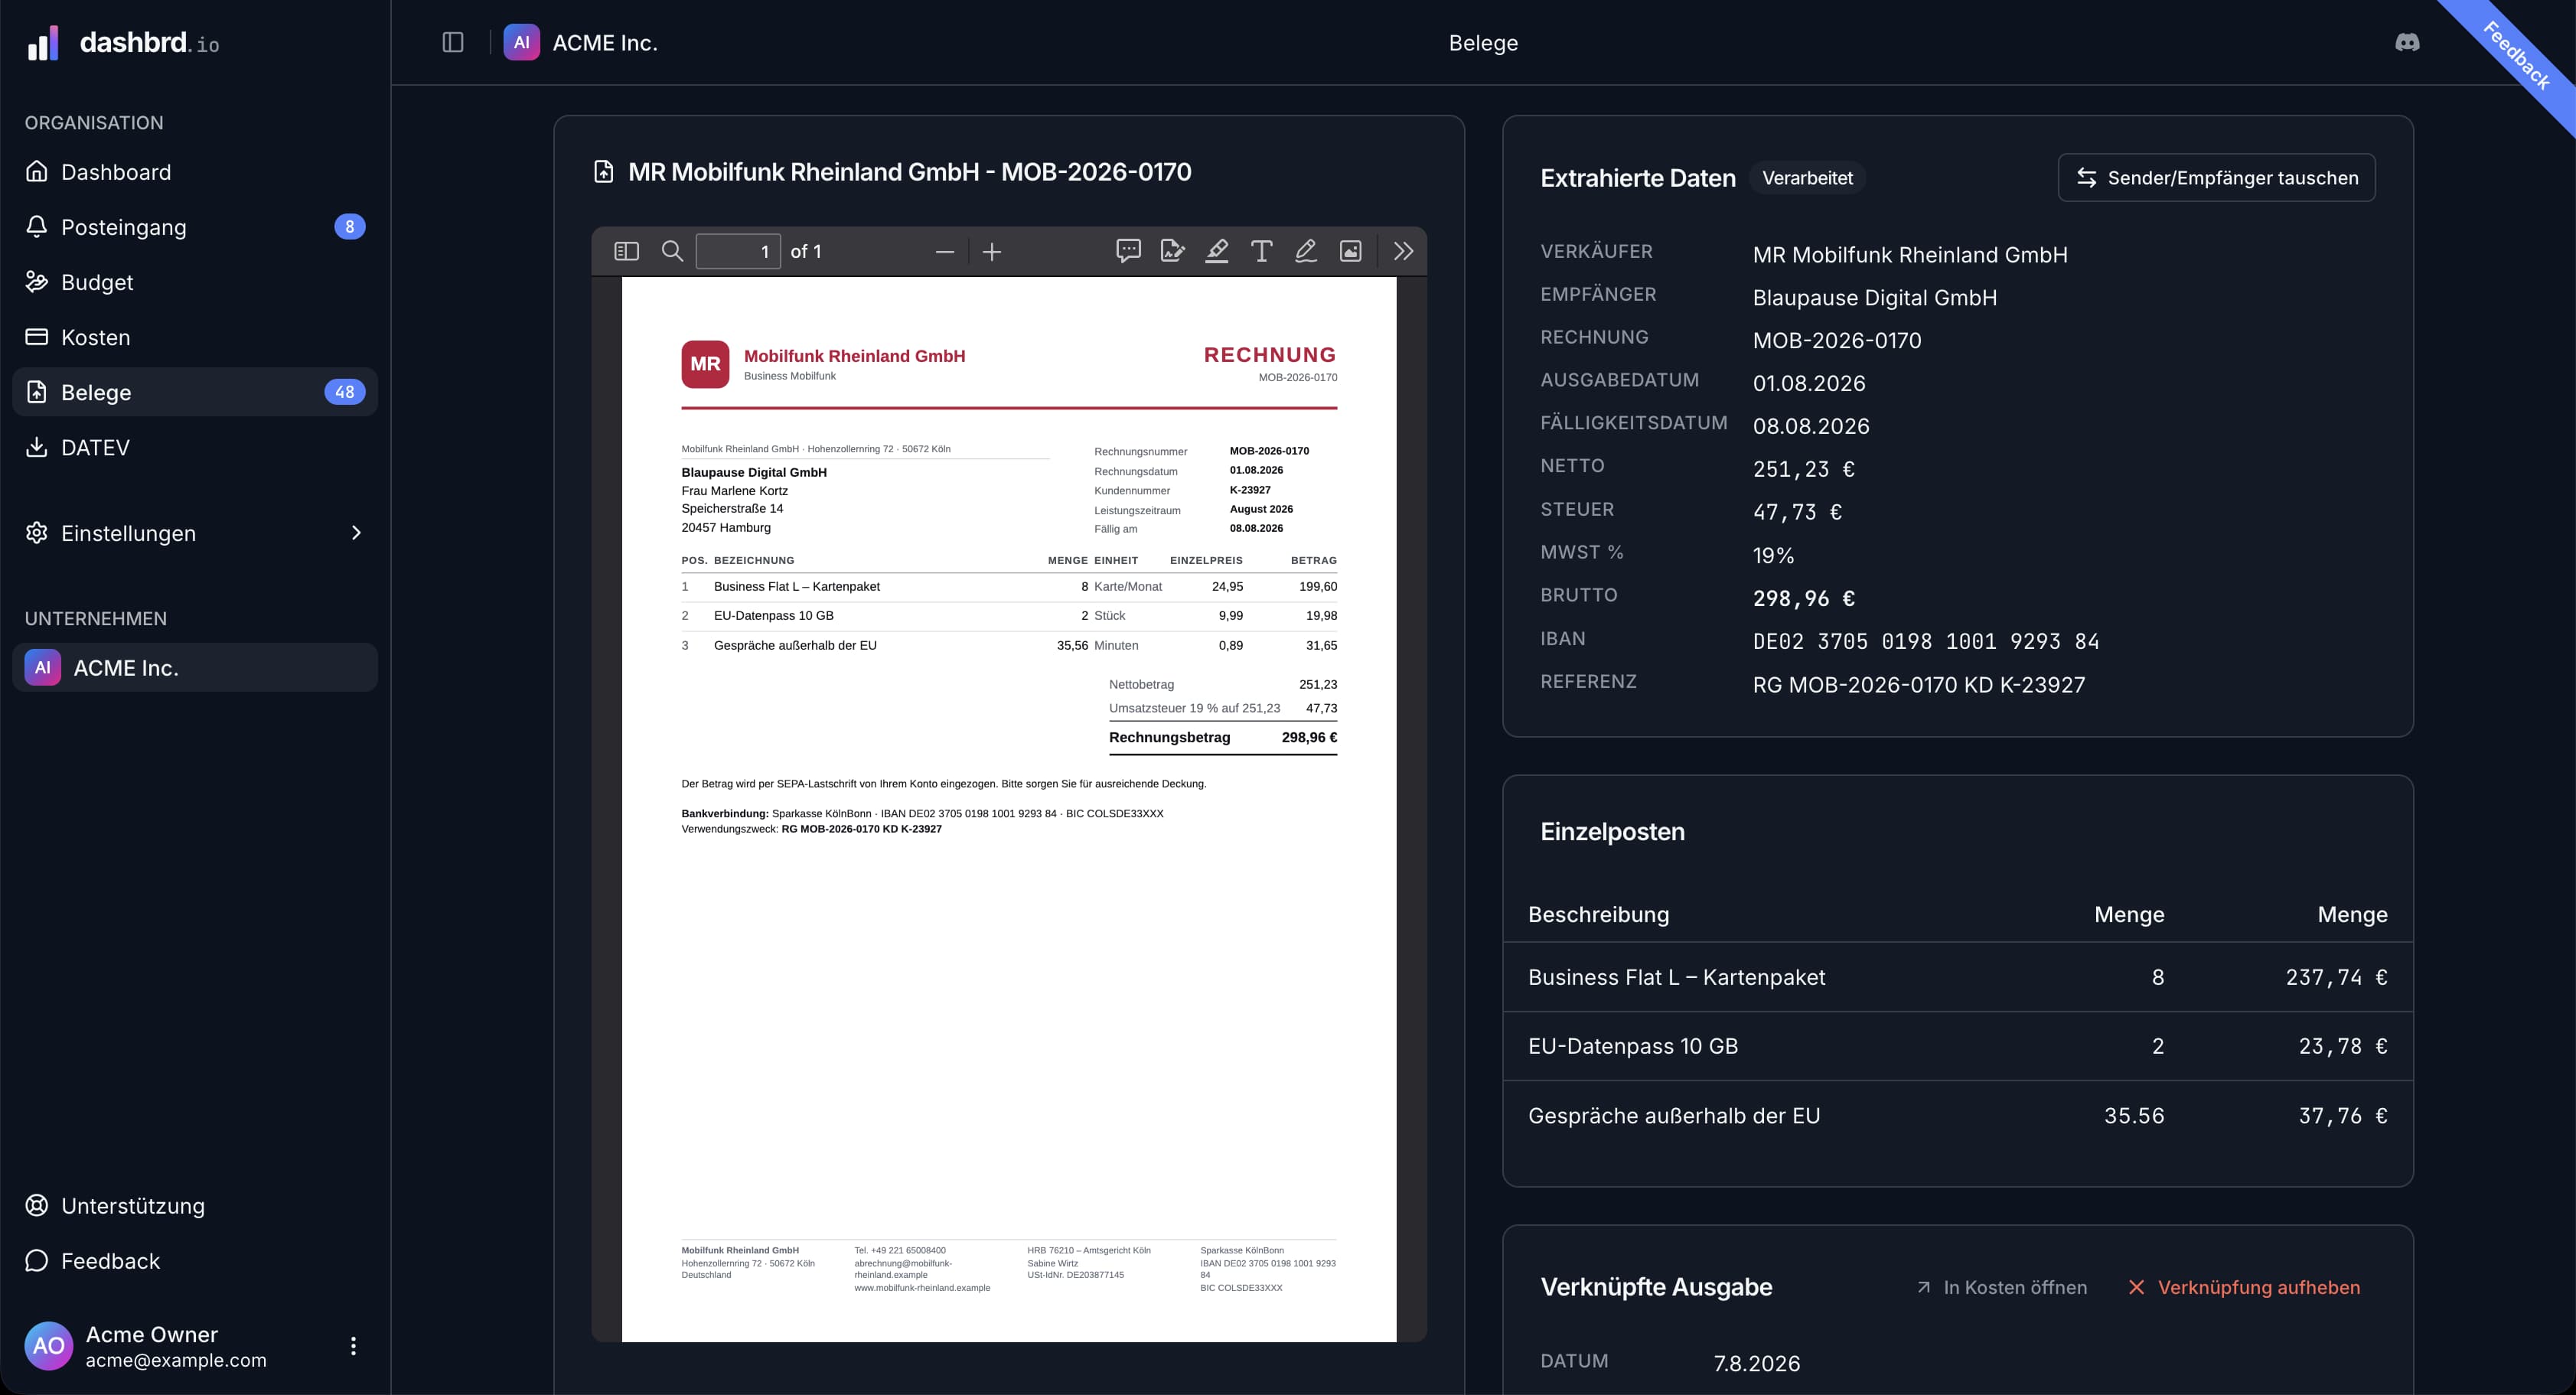Click the Feedback corner ribbon
This screenshot has width=2576, height=1395.
[x=2517, y=57]
